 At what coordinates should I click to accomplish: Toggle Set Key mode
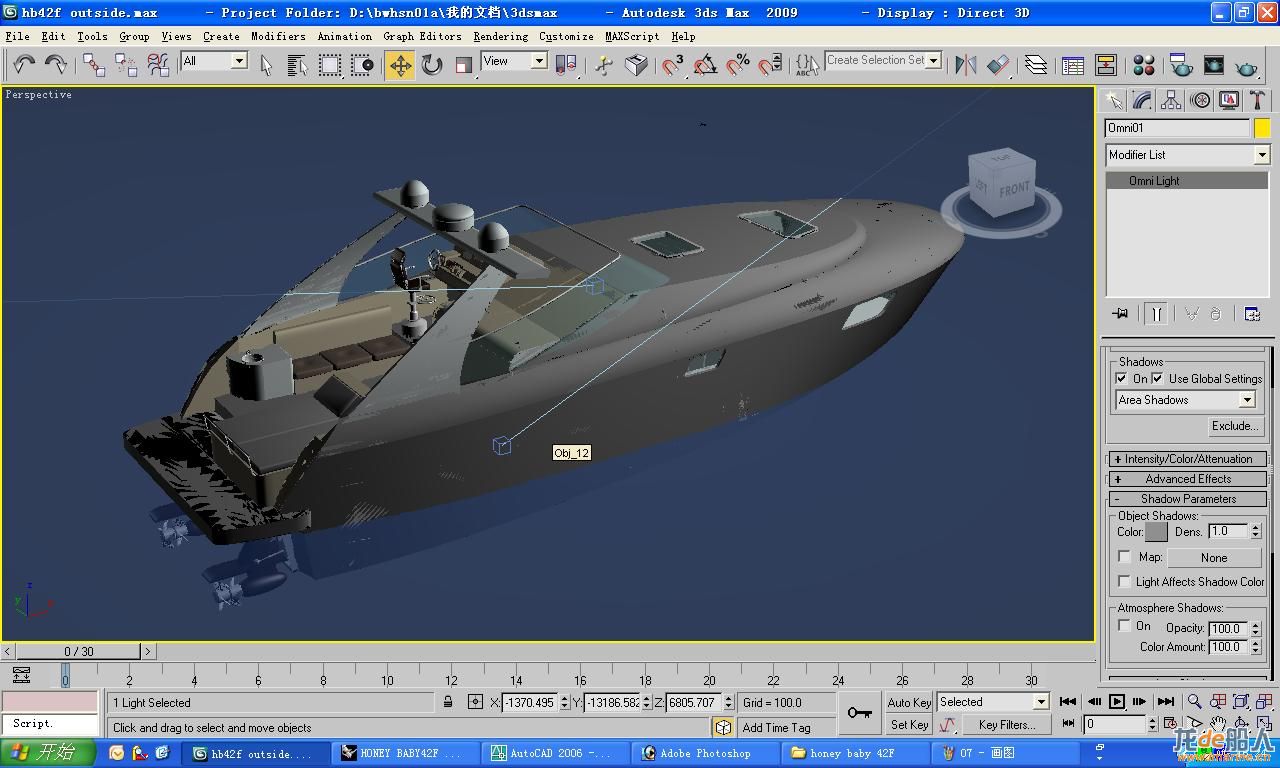point(909,725)
